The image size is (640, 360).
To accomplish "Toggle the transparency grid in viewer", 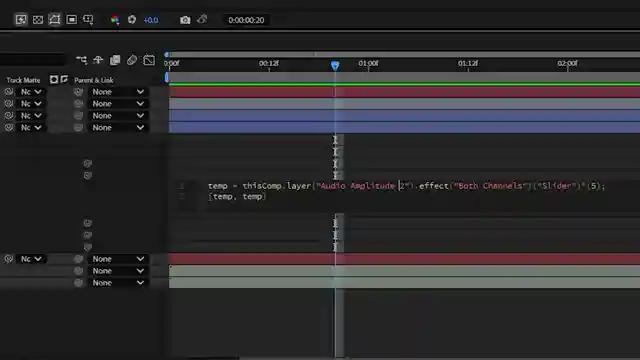I will click(x=38, y=20).
